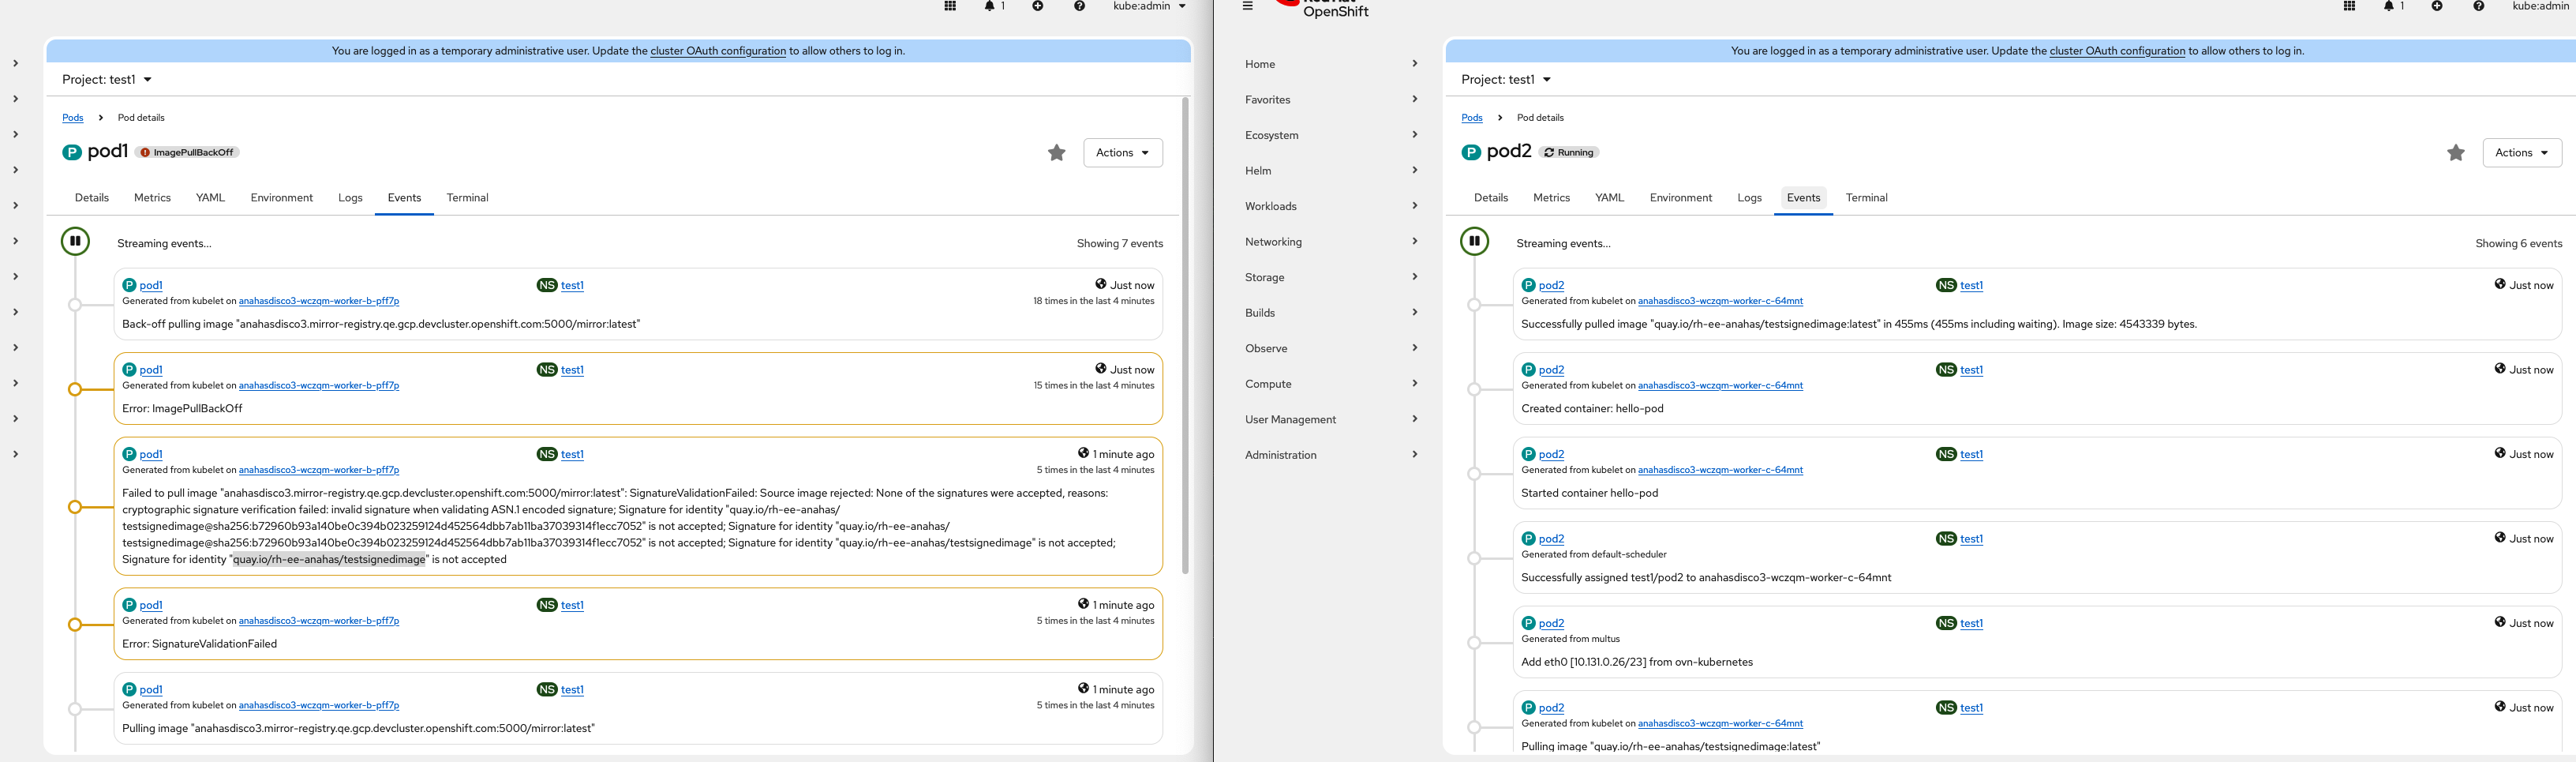Open pod2 link in the Successfully pulled image event

tap(1551, 286)
